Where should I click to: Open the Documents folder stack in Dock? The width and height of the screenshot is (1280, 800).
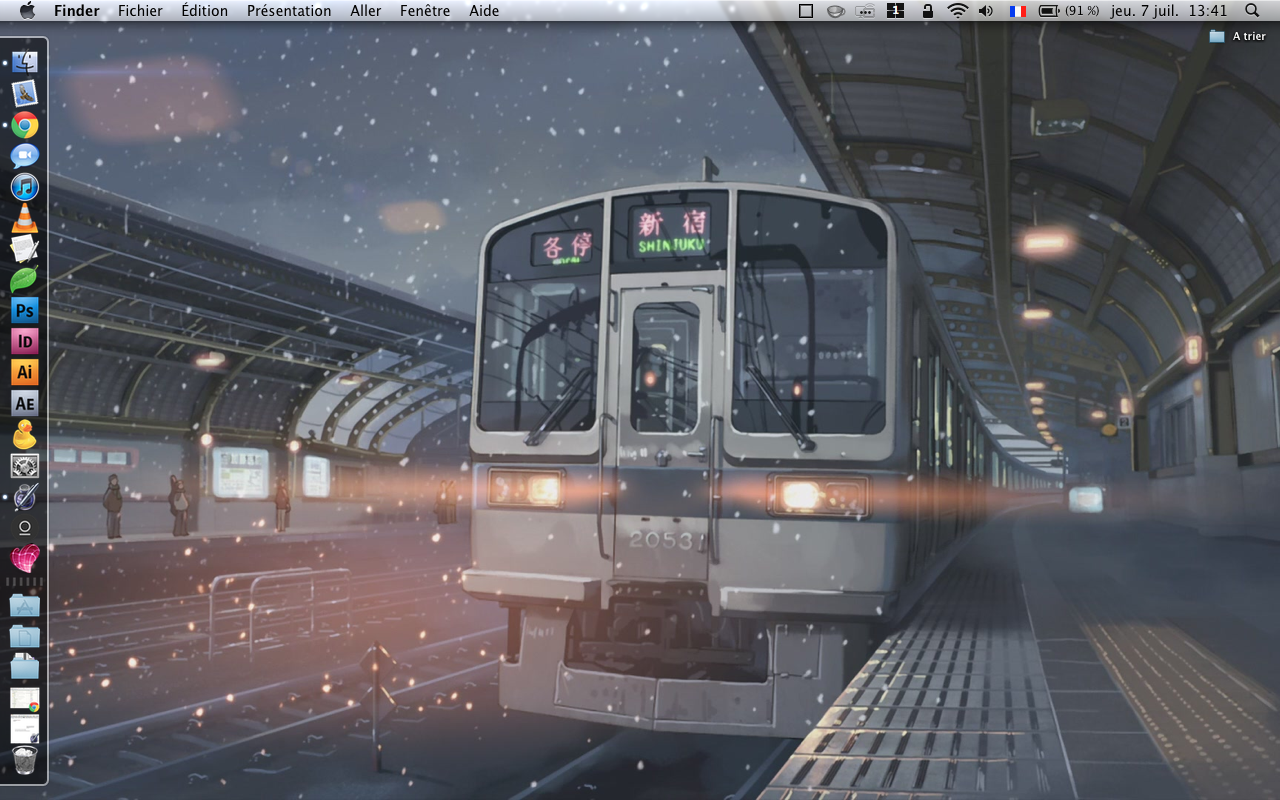point(24,636)
